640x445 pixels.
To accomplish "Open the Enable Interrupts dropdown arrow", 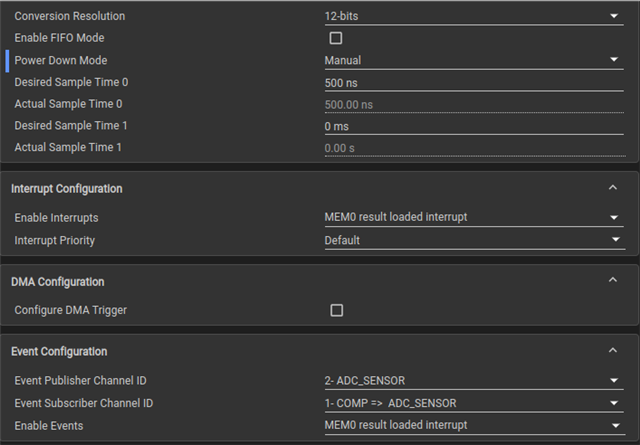I will 614,218.
